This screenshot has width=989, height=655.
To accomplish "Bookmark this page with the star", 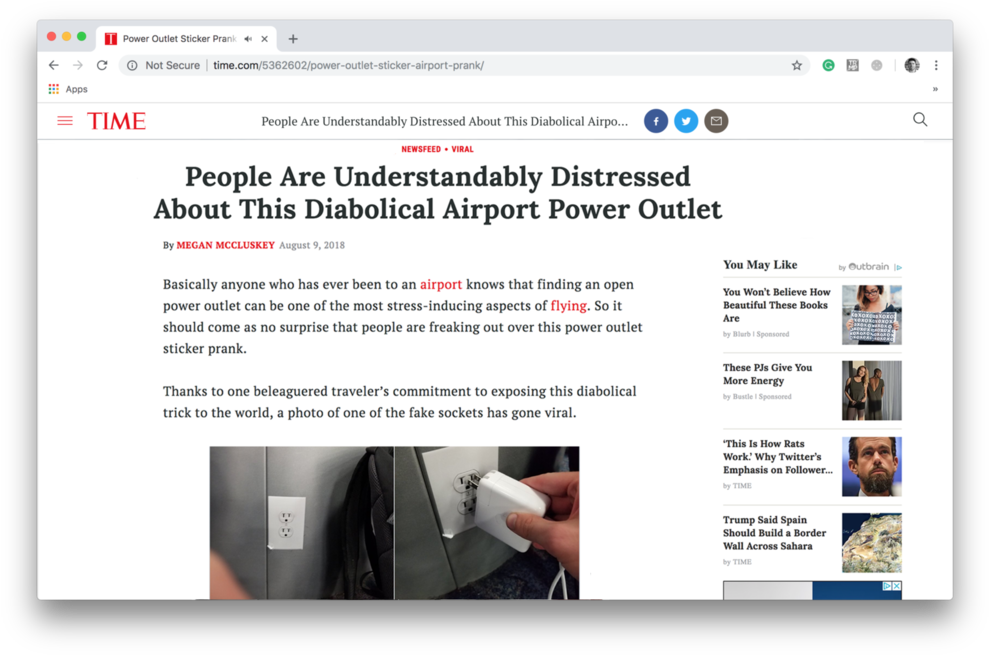I will [797, 65].
